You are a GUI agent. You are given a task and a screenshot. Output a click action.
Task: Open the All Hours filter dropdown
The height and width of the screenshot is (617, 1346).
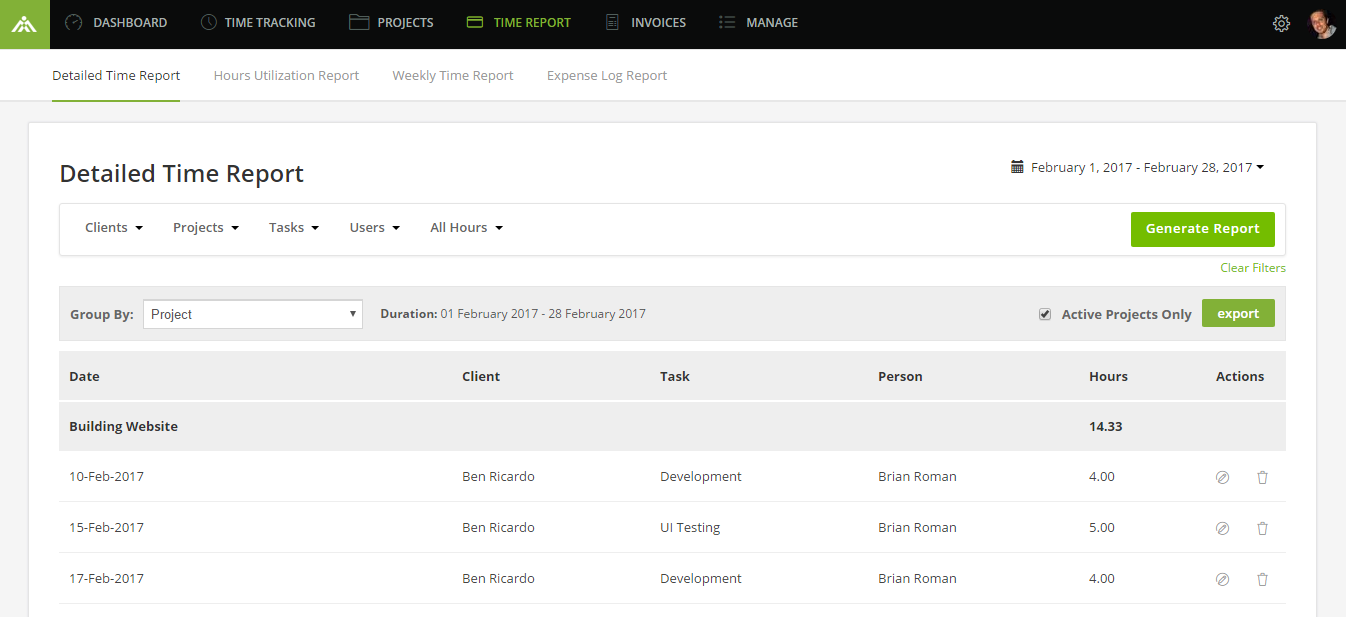(x=467, y=227)
